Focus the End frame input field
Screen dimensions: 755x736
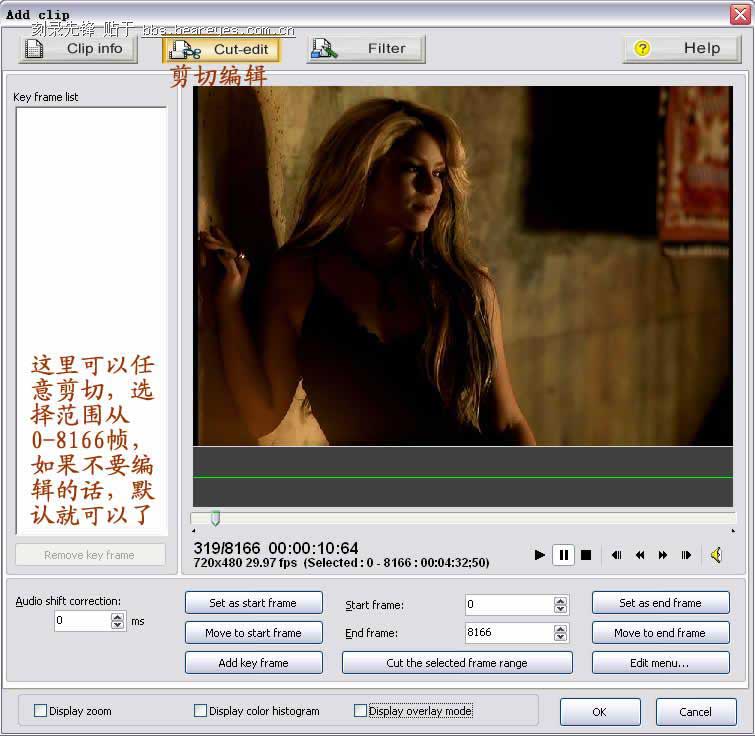pos(509,633)
